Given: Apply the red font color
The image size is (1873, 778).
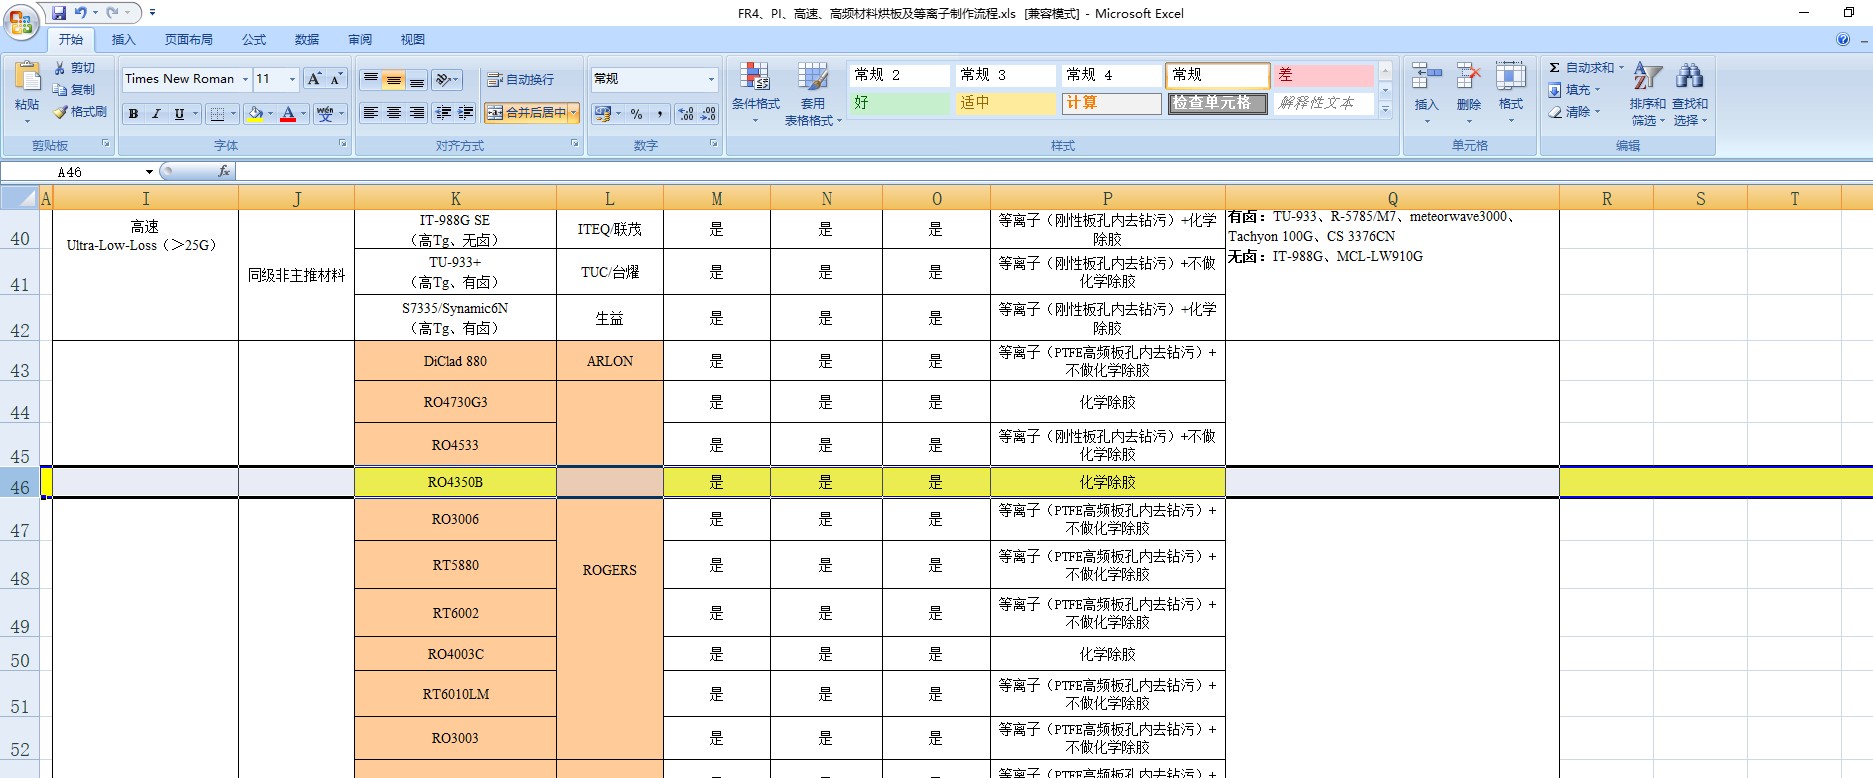Looking at the screenshot, I should [288, 114].
